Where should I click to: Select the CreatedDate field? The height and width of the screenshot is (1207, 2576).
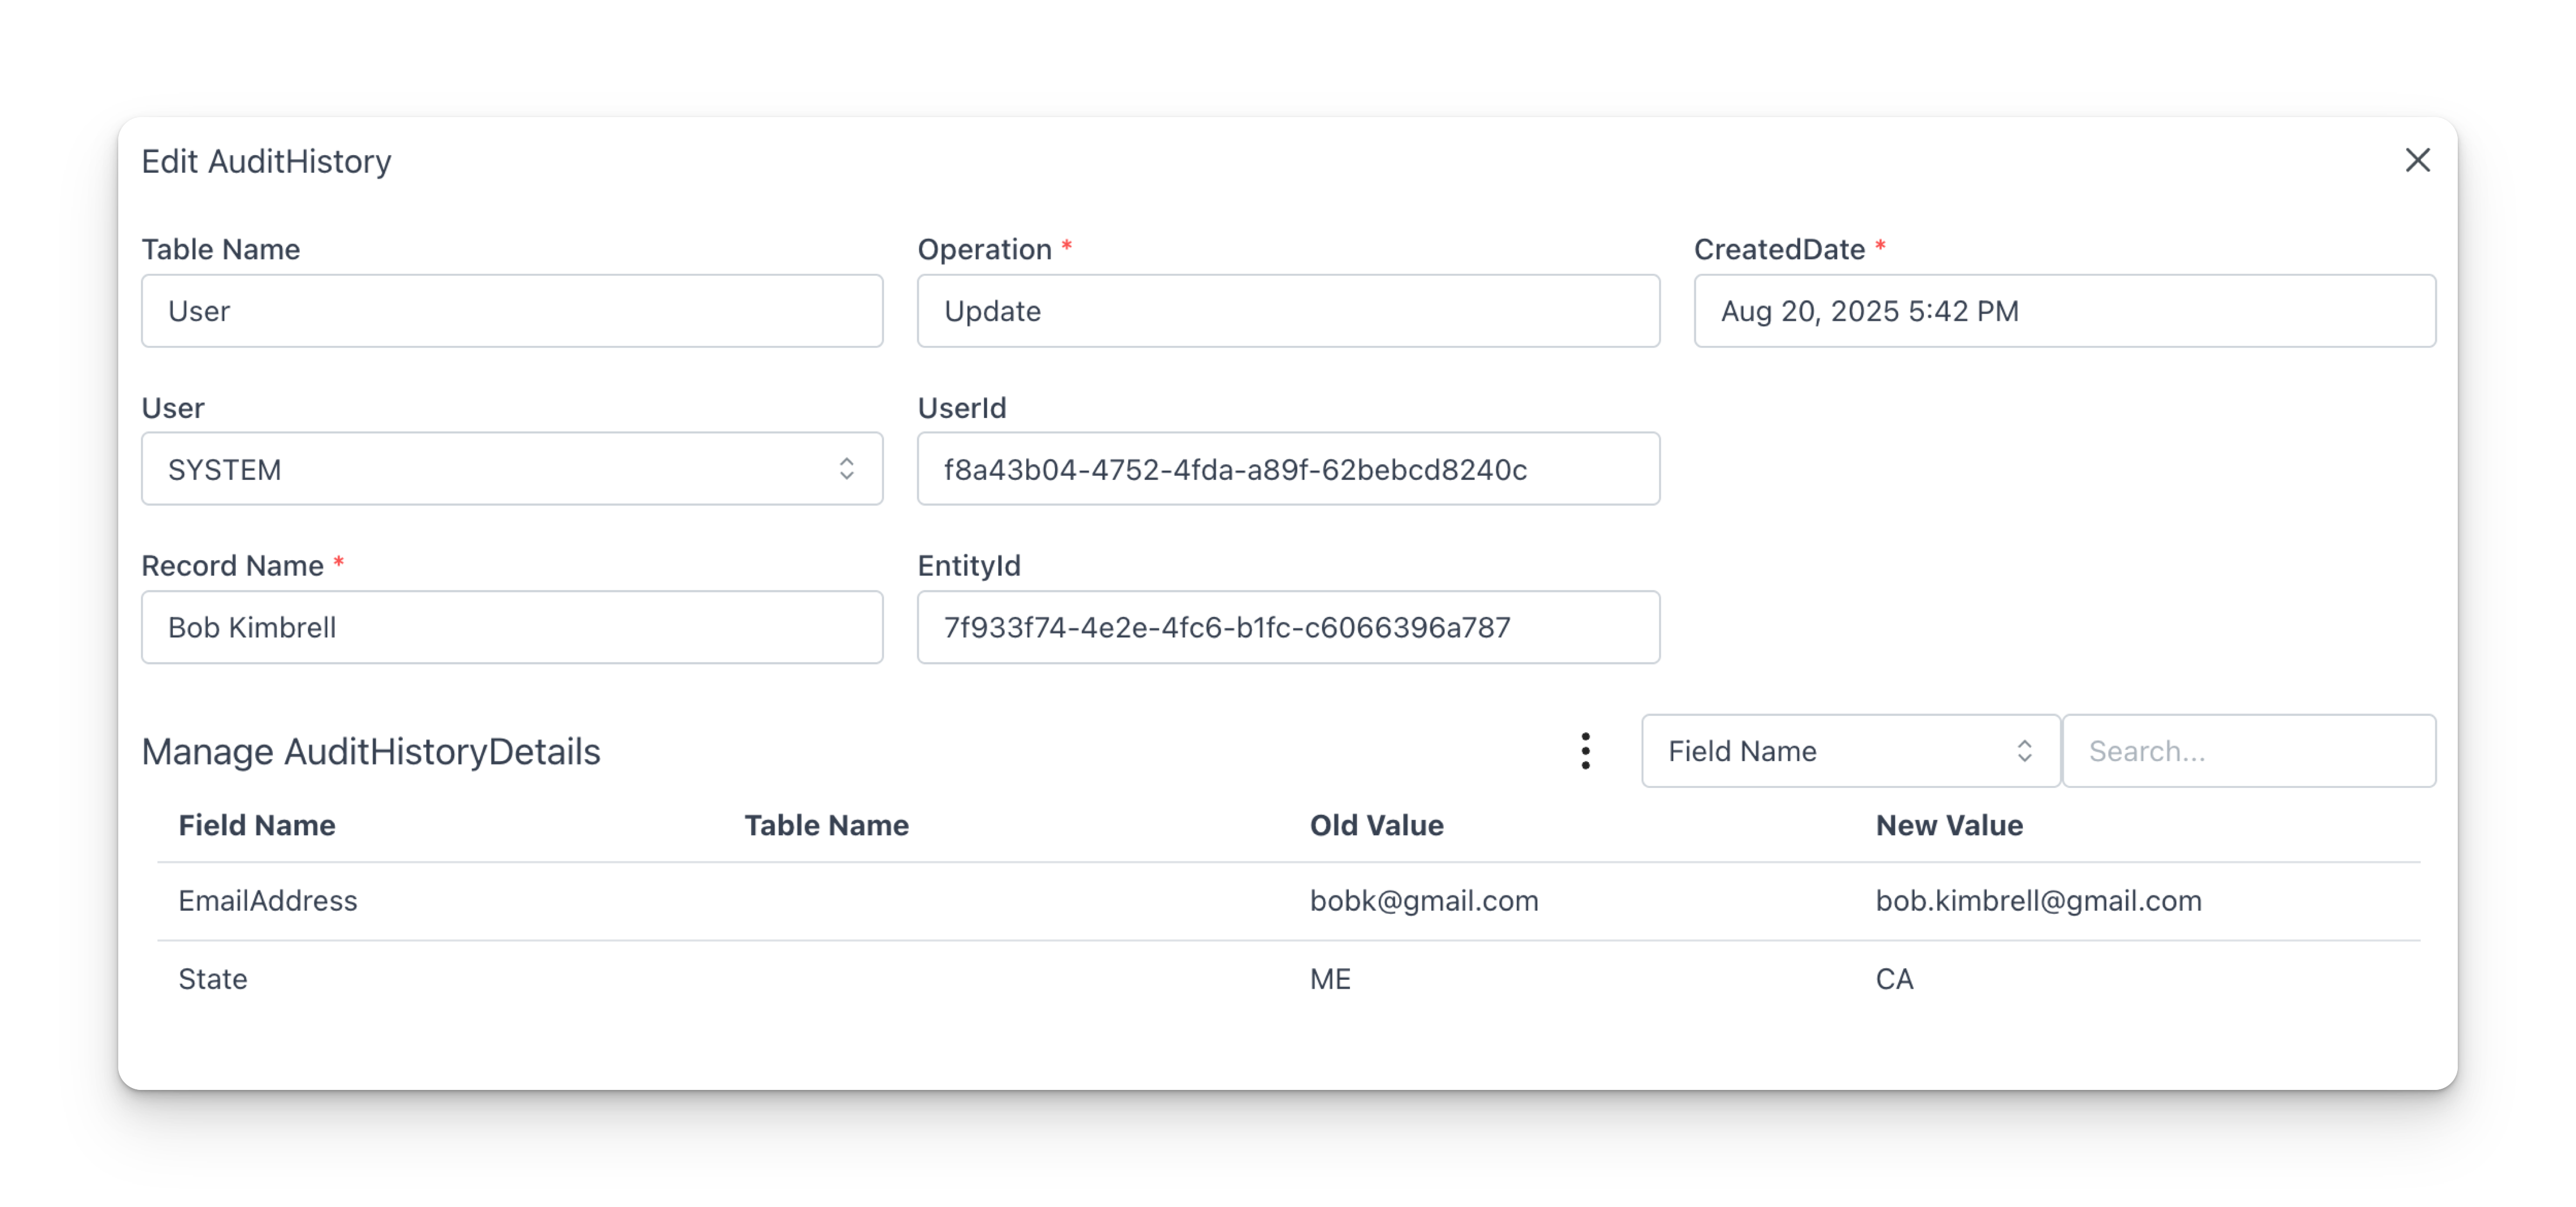tap(2064, 311)
